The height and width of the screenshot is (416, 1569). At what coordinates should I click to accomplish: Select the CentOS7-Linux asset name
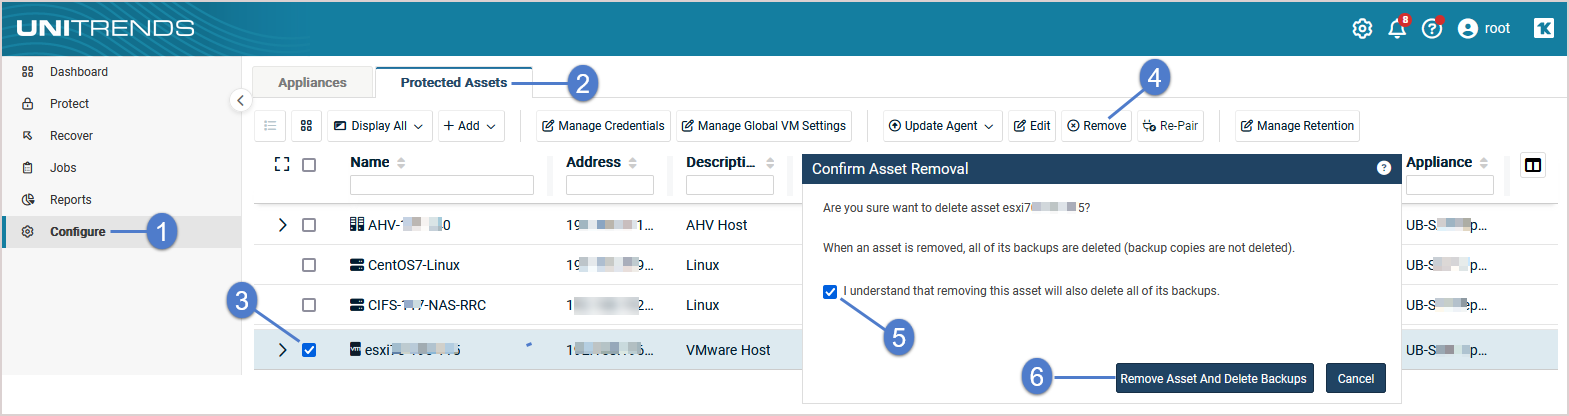click(x=414, y=265)
